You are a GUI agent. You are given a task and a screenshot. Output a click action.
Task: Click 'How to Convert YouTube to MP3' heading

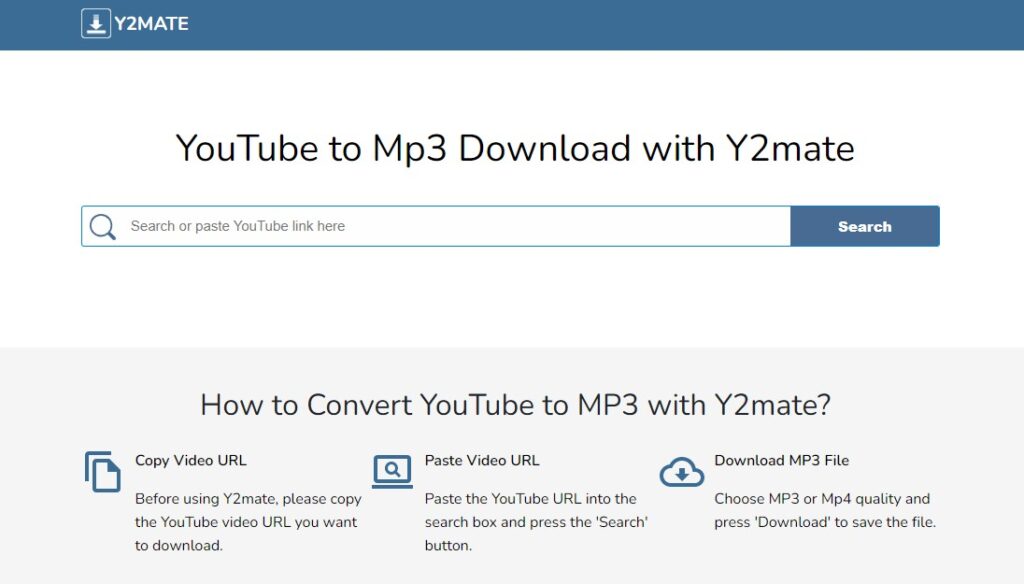[x=515, y=405]
